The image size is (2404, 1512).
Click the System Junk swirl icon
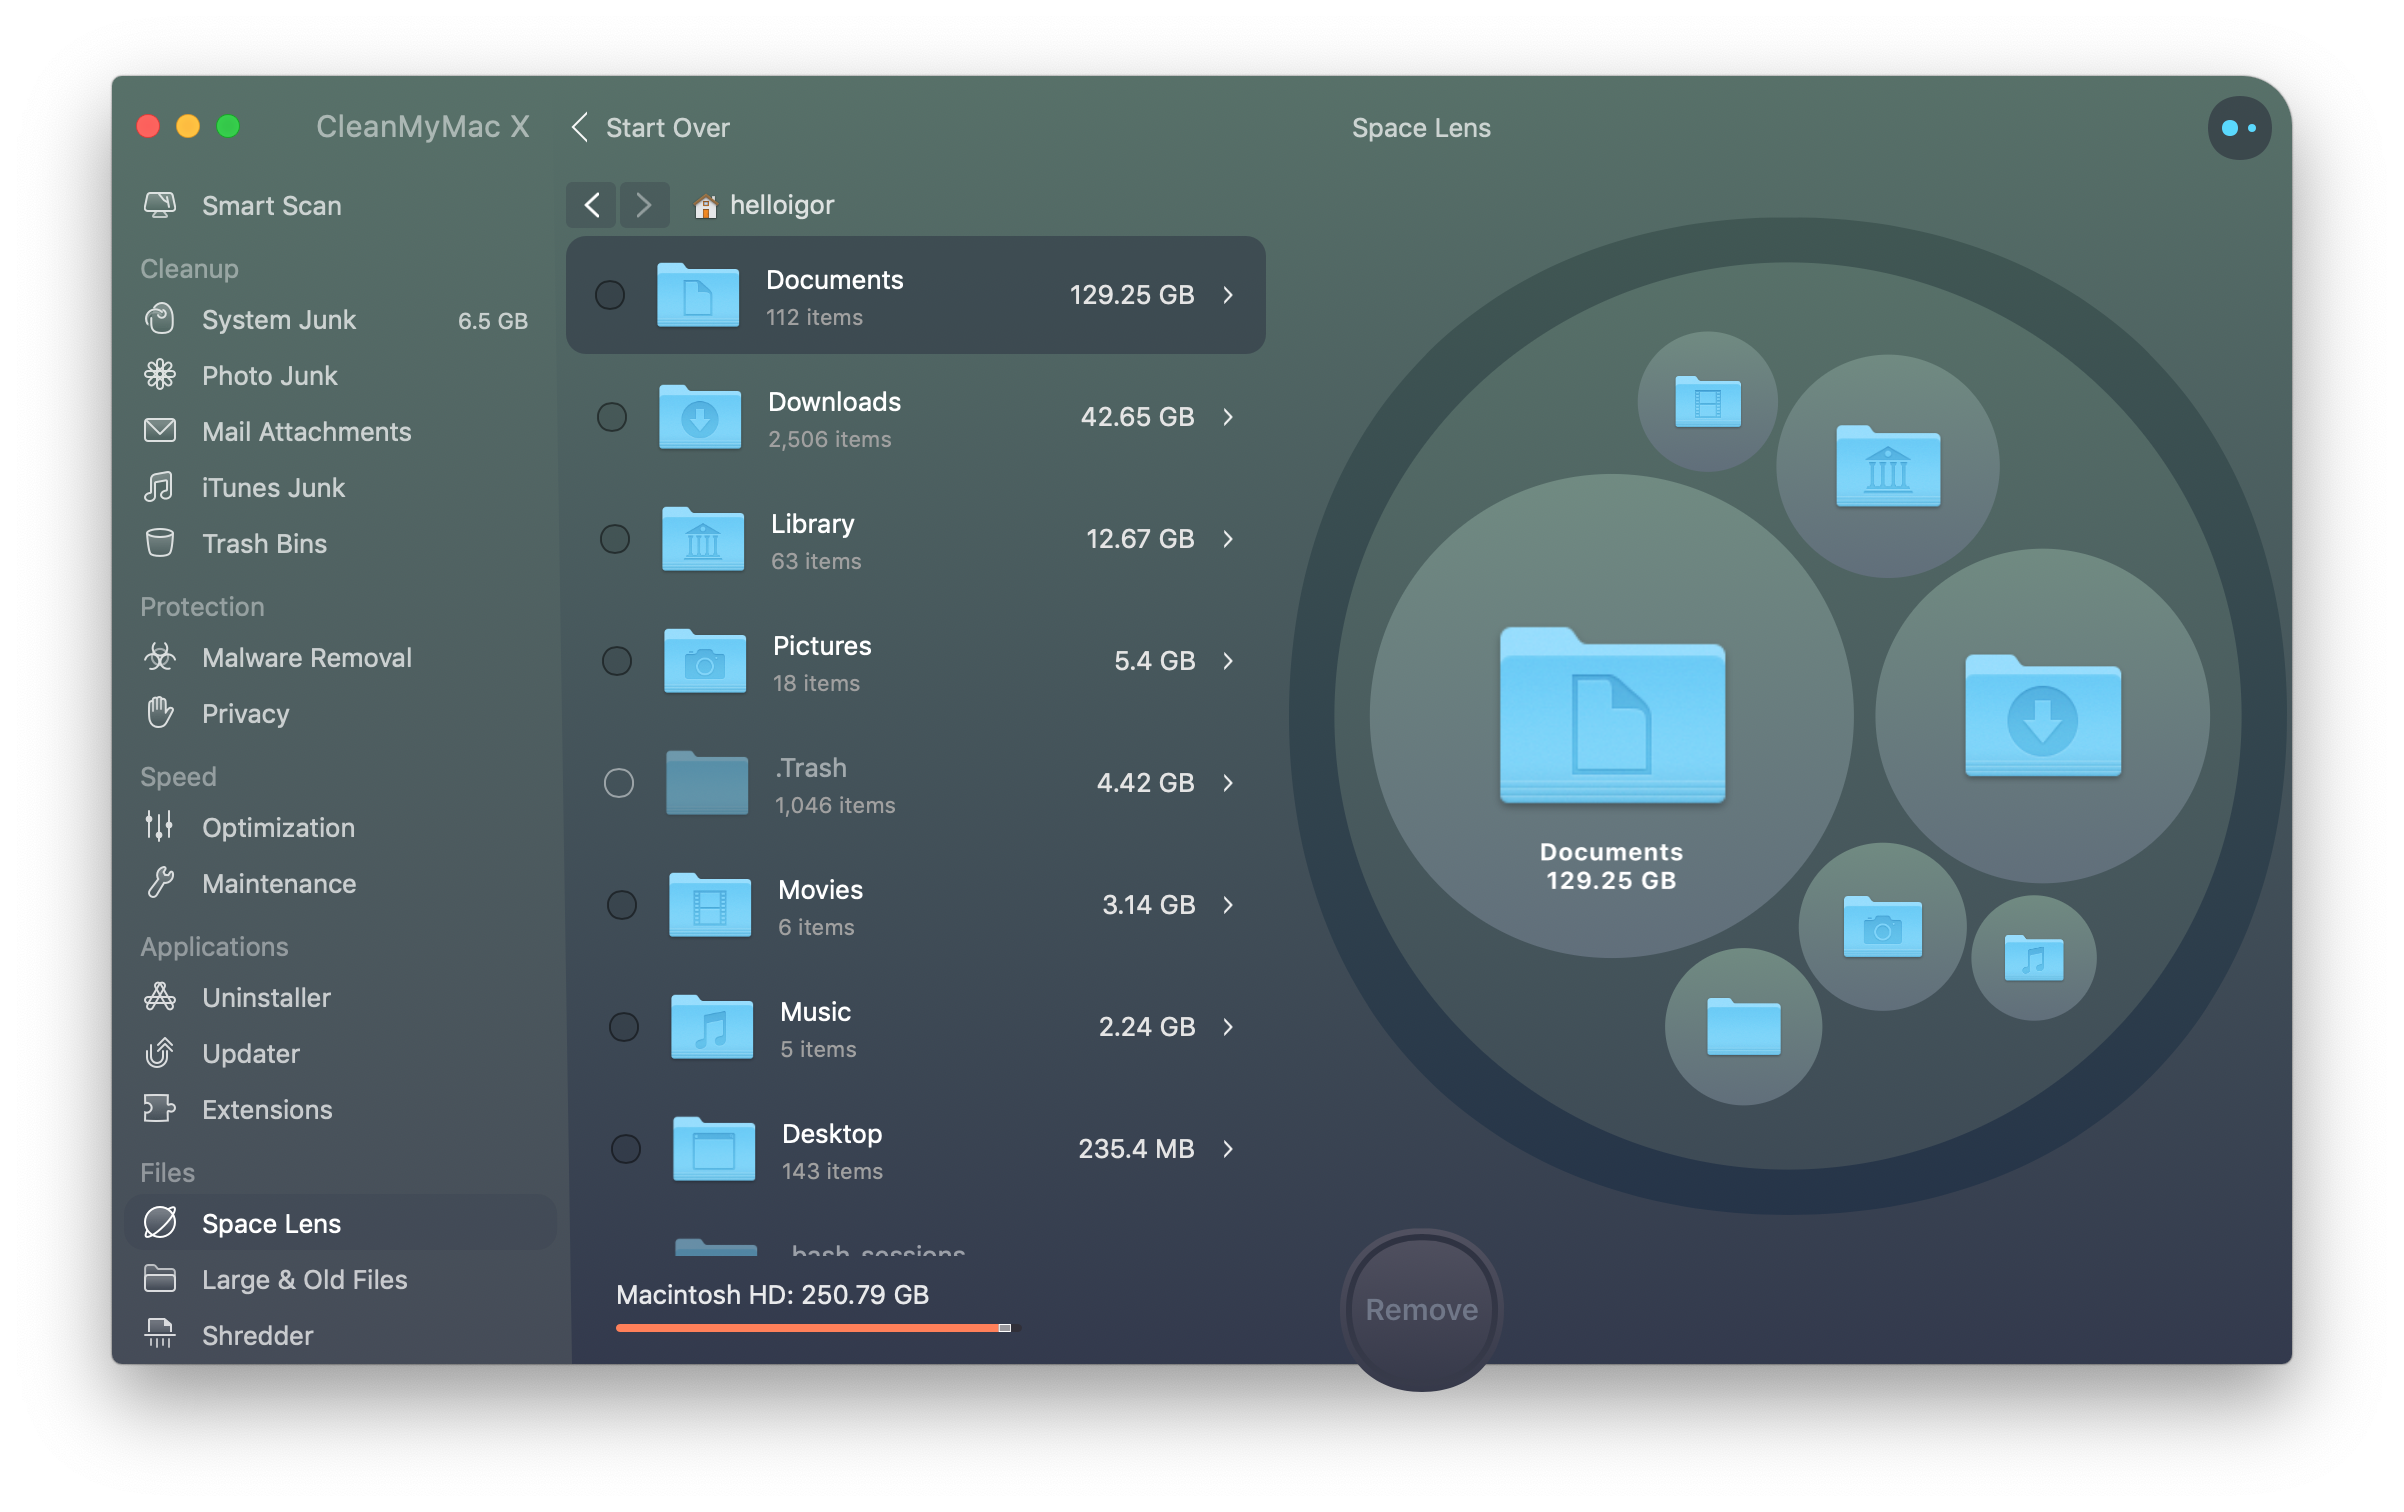tap(160, 319)
